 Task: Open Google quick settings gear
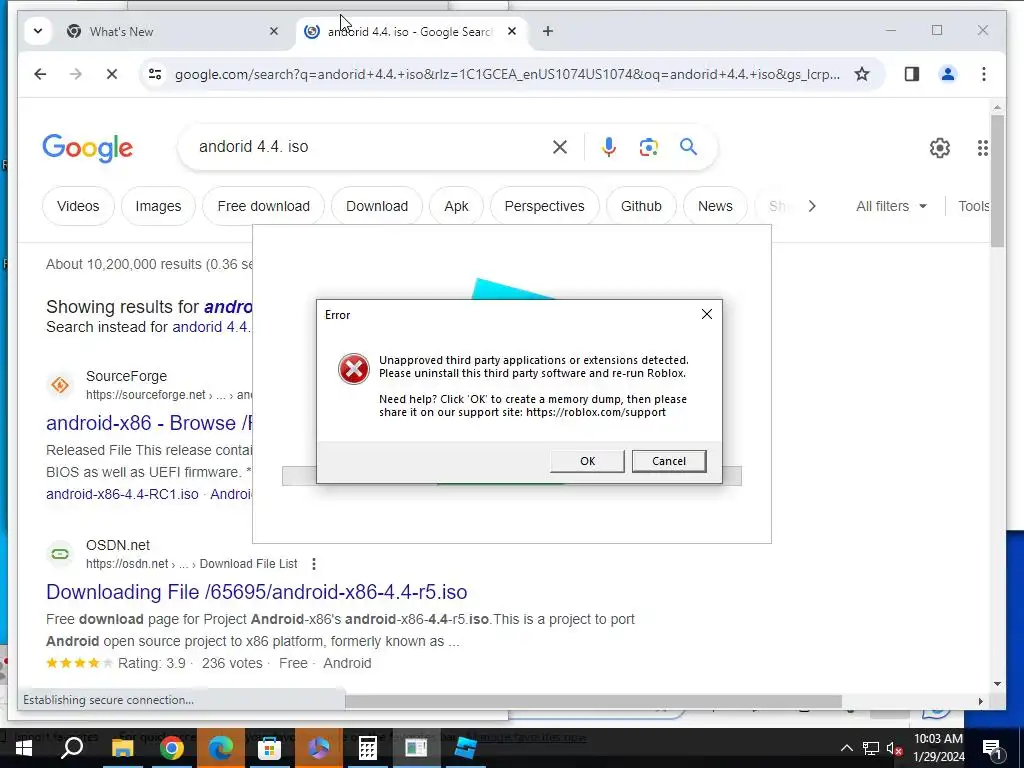pyautogui.click(x=940, y=148)
